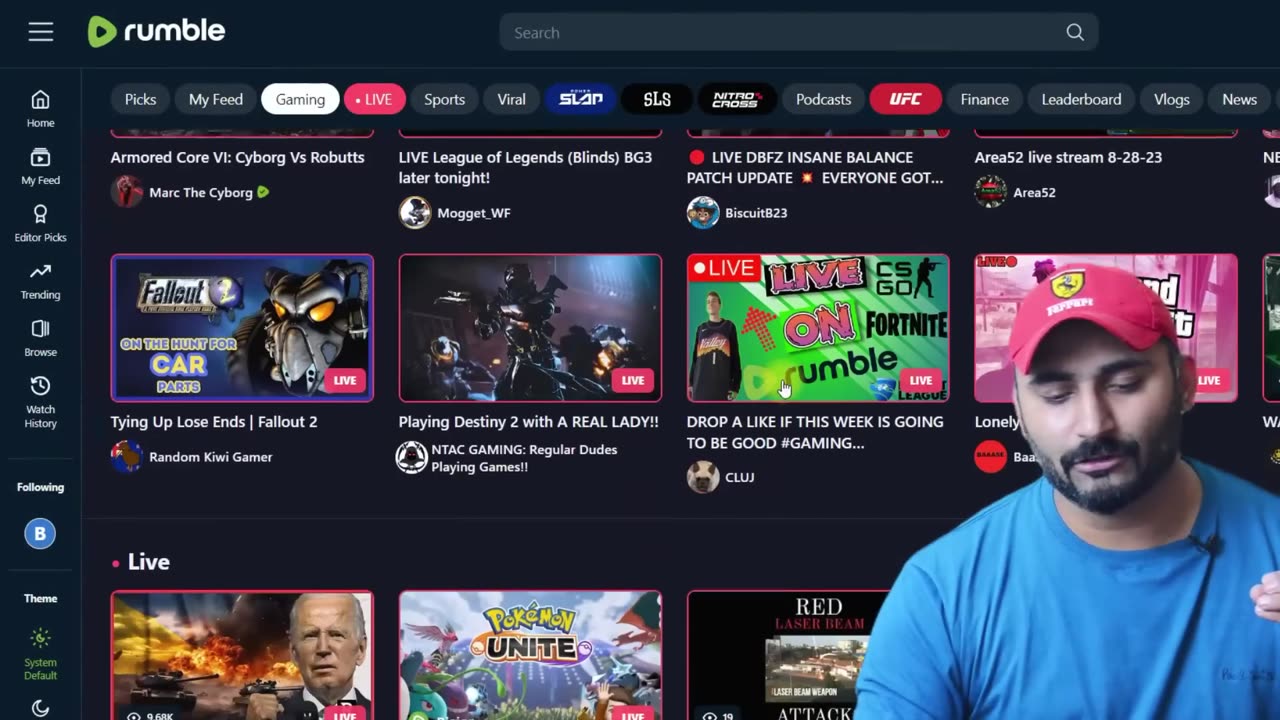1280x720 pixels.
Task: Click Area52 channel avatar
Action: point(991,192)
